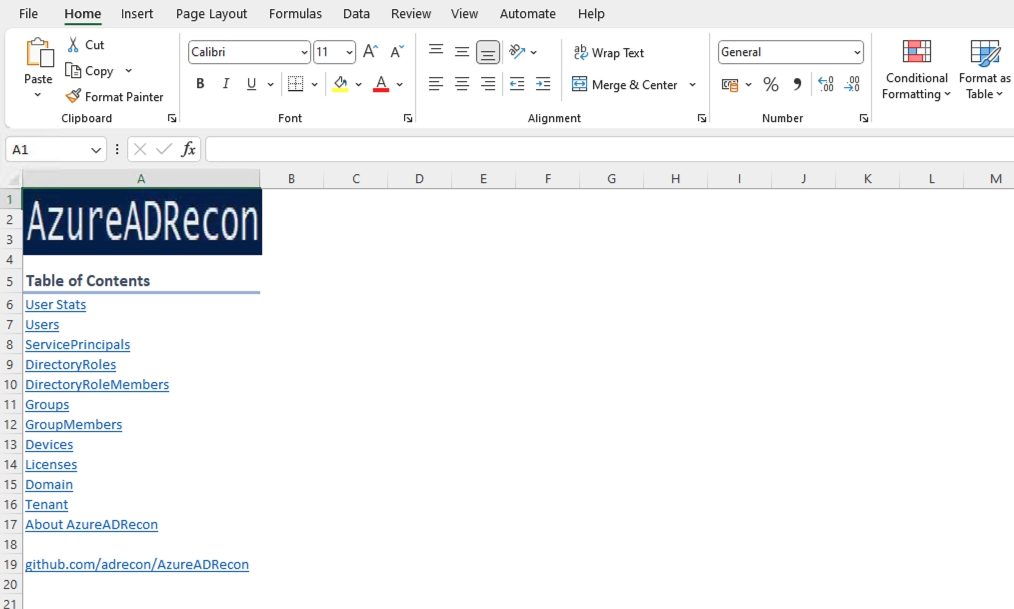Click the Insert Function fx icon
Screen dimensions: 1014x609
tap(188, 150)
